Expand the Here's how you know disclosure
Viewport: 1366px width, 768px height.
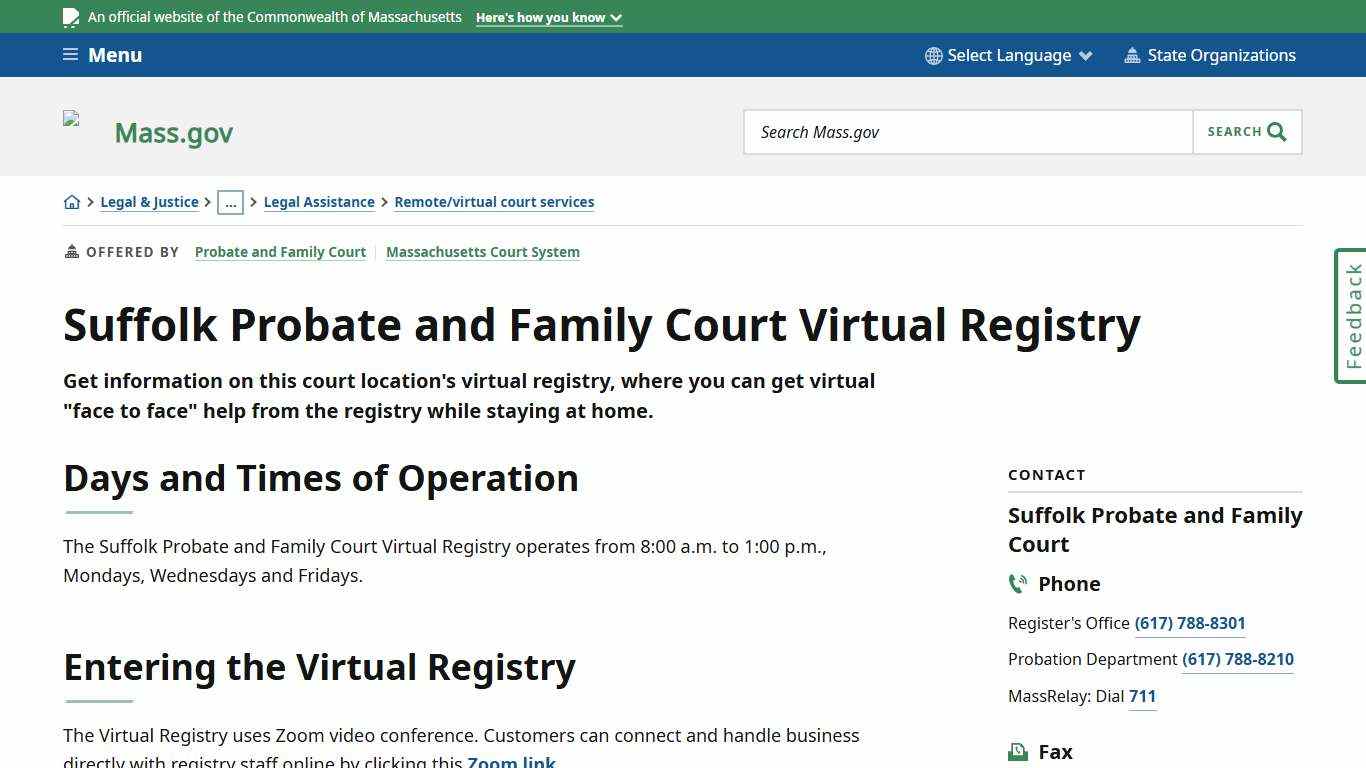(548, 17)
